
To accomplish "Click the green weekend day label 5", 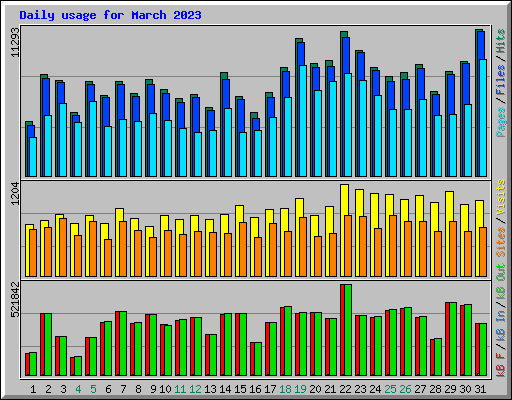I will [x=93, y=389].
